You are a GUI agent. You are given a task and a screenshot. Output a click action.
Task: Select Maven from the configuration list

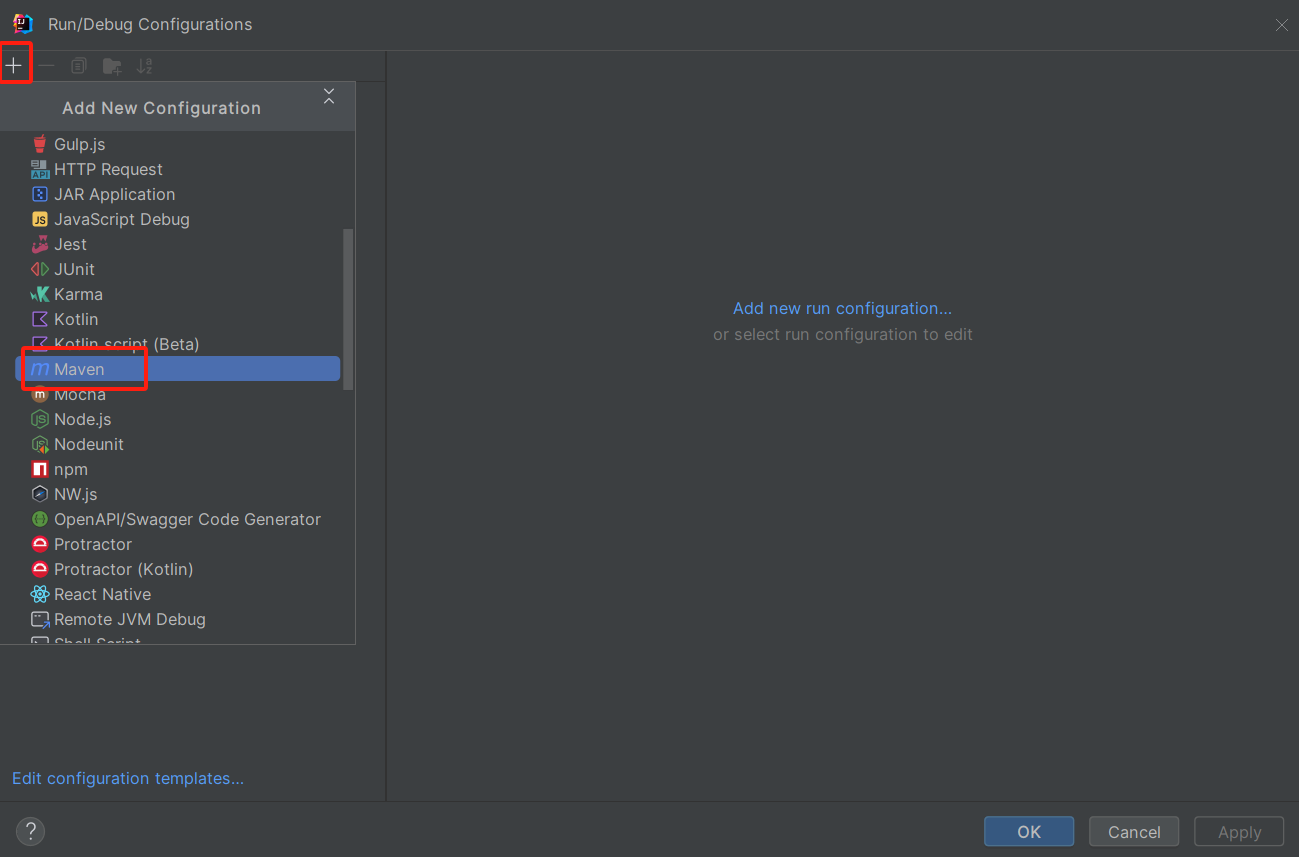tap(79, 369)
